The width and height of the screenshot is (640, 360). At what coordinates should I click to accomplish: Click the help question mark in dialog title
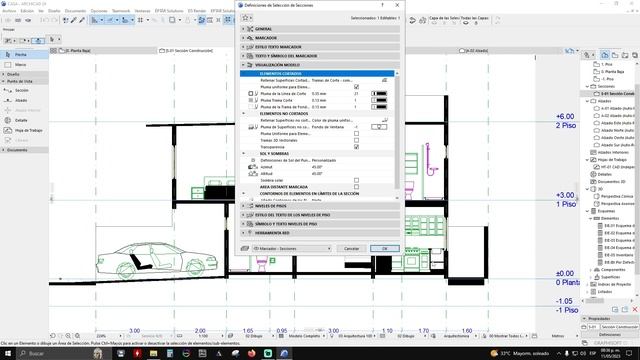click(x=382, y=5)
